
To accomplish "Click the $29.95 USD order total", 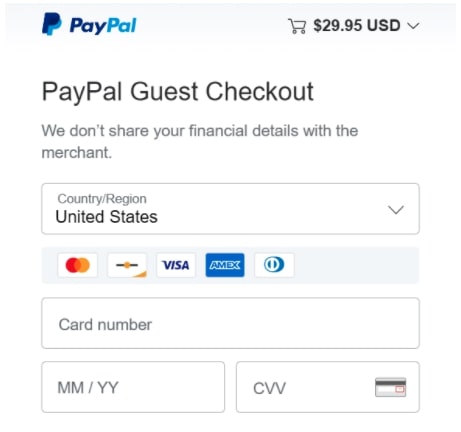I will 357,25.
